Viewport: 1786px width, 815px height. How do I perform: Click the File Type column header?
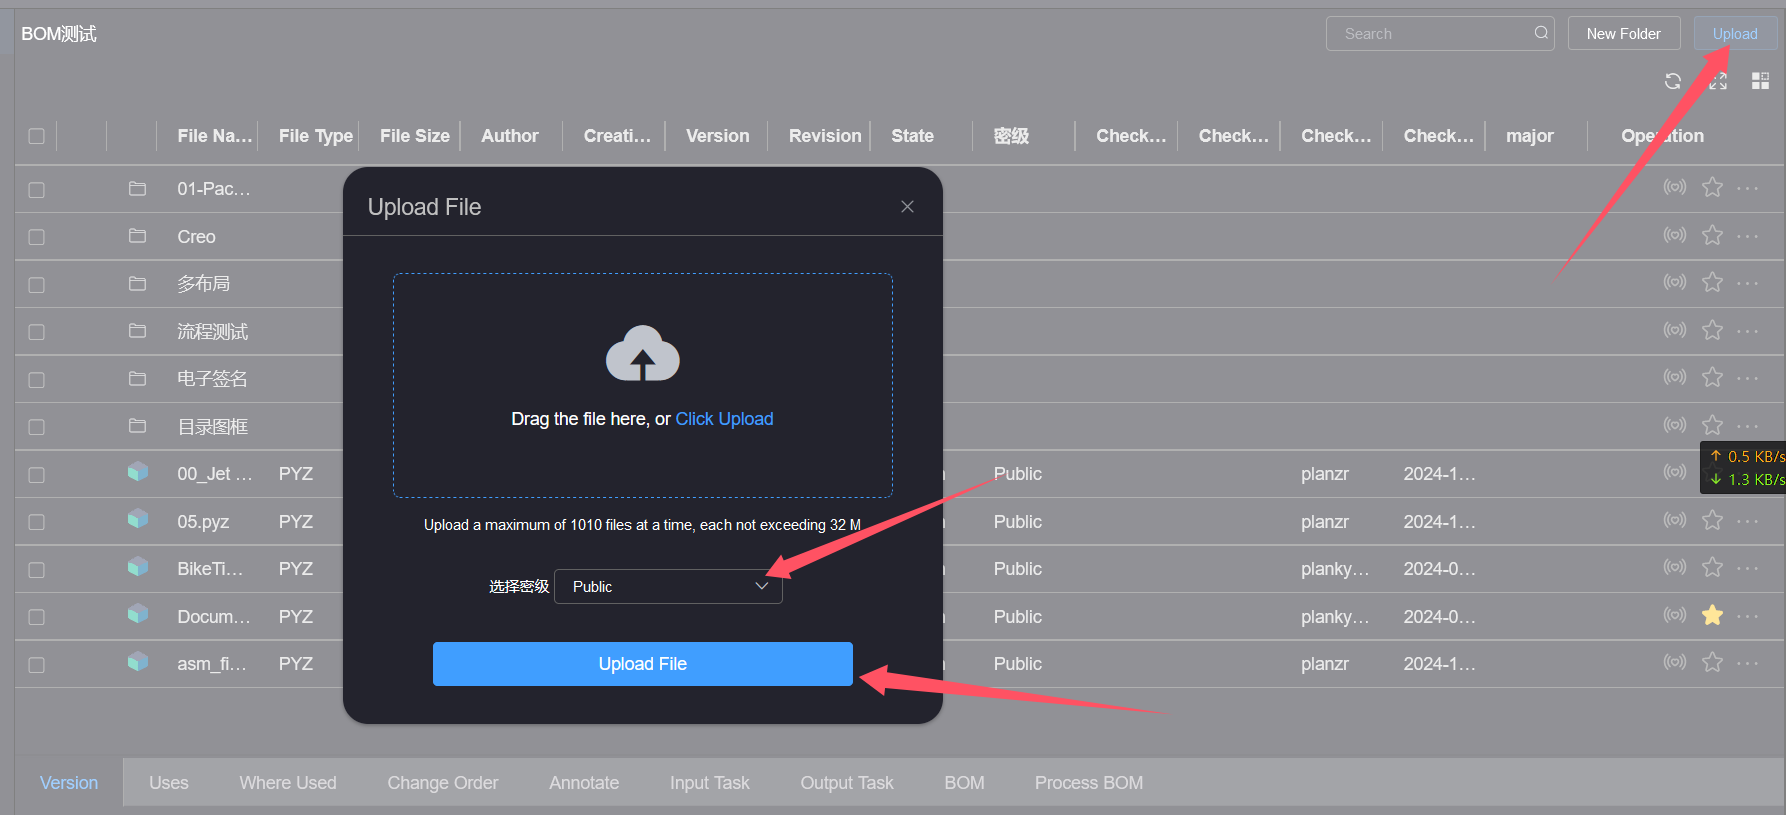click(316, 136)
